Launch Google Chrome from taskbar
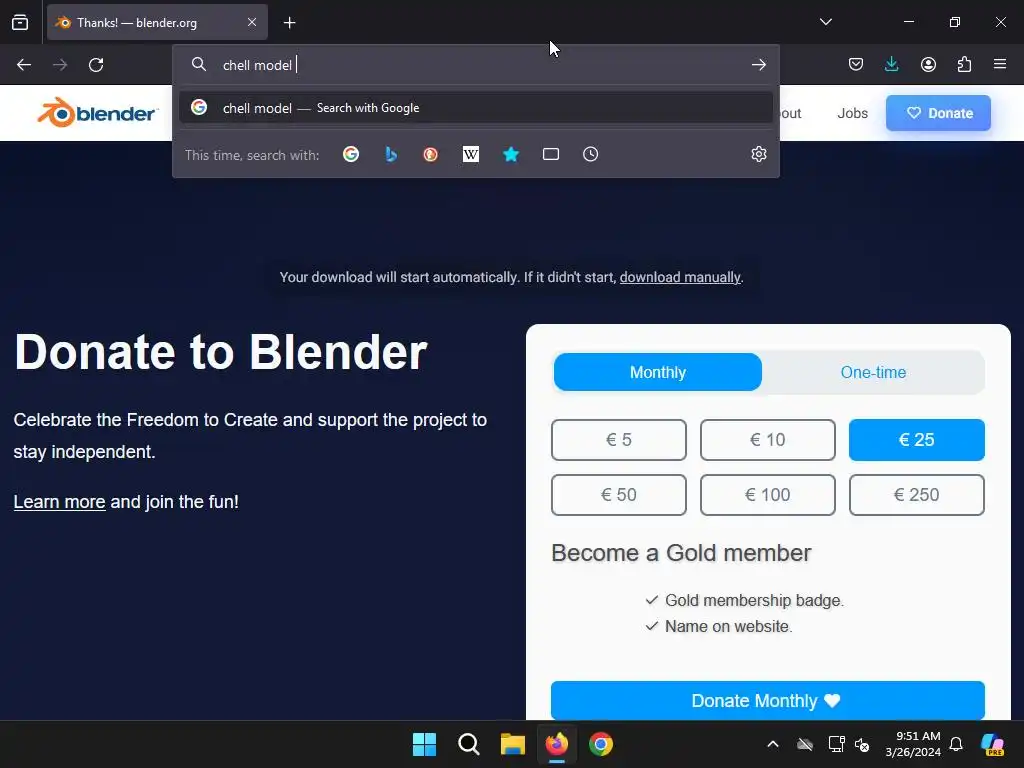 pyautogui.click(x=601, y=744)
